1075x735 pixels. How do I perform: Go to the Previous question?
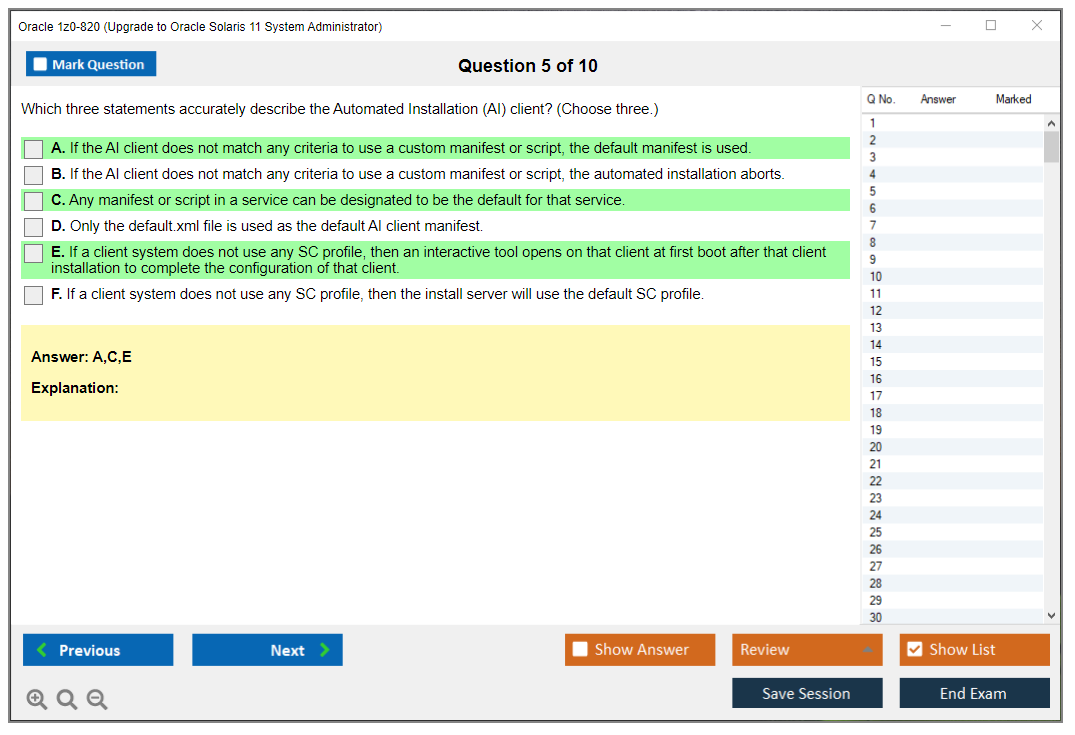(x=98, y=650)
